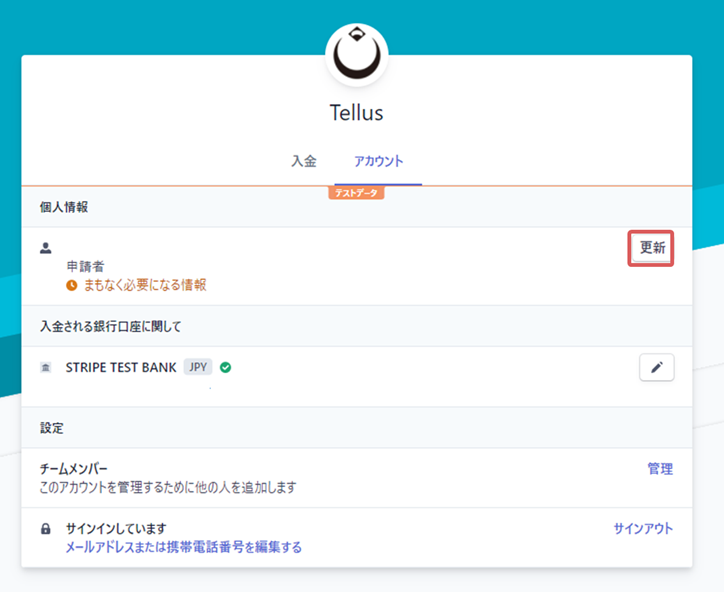Viewport: 724px width, 592px height.
Task: Click the テストデータ orange badge
Action: [356, 193]
